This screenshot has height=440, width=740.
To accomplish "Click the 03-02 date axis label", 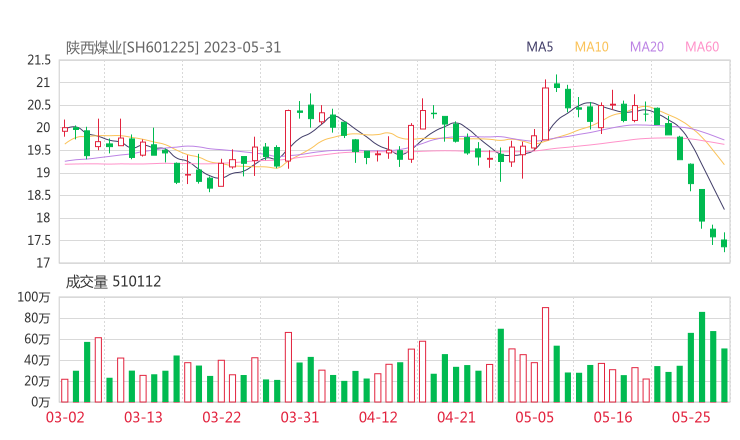I will pos(65,417).
